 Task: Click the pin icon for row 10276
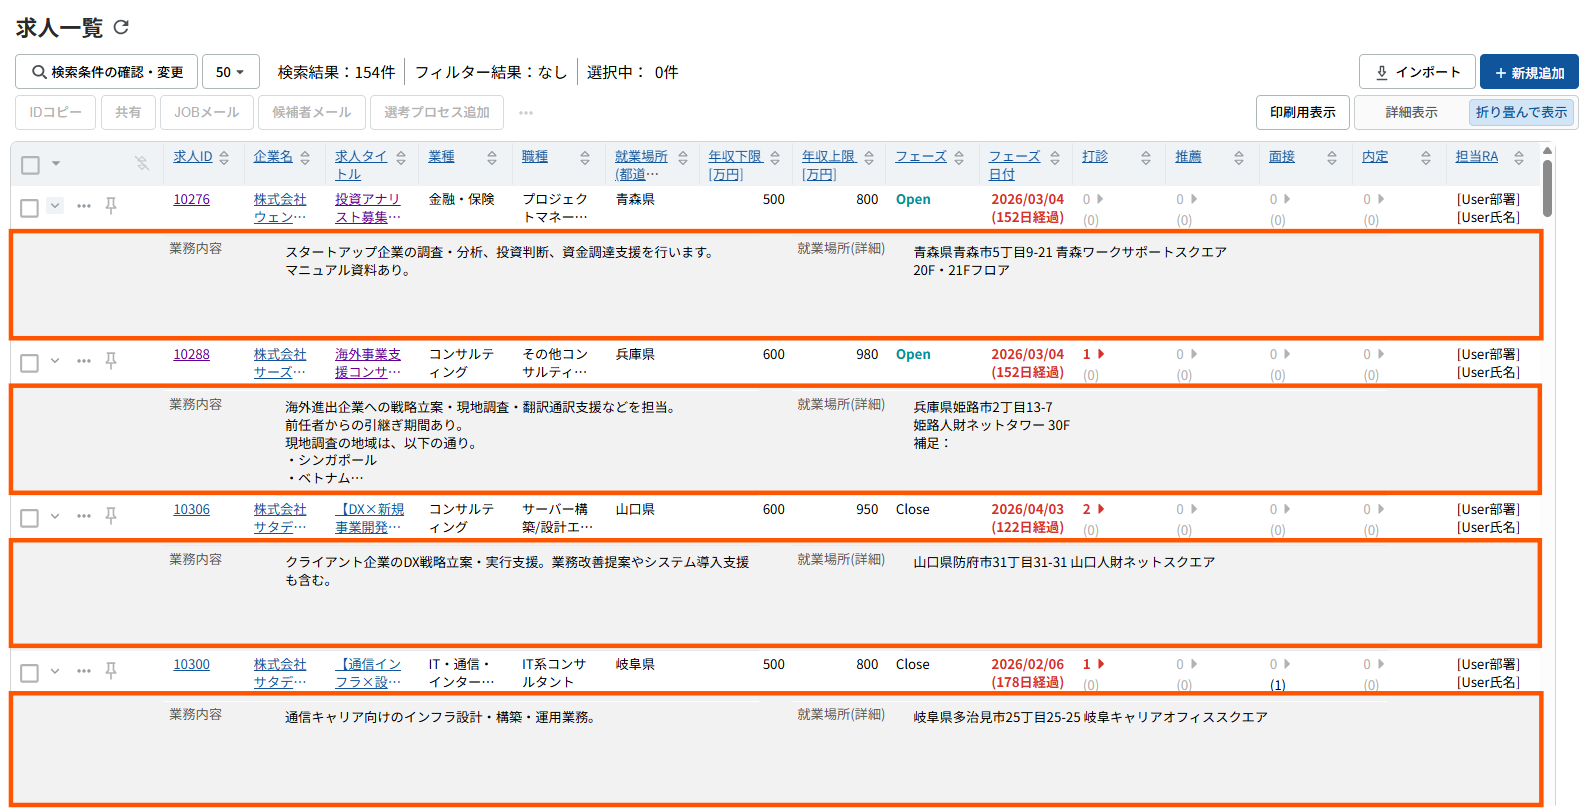[111, 205]
